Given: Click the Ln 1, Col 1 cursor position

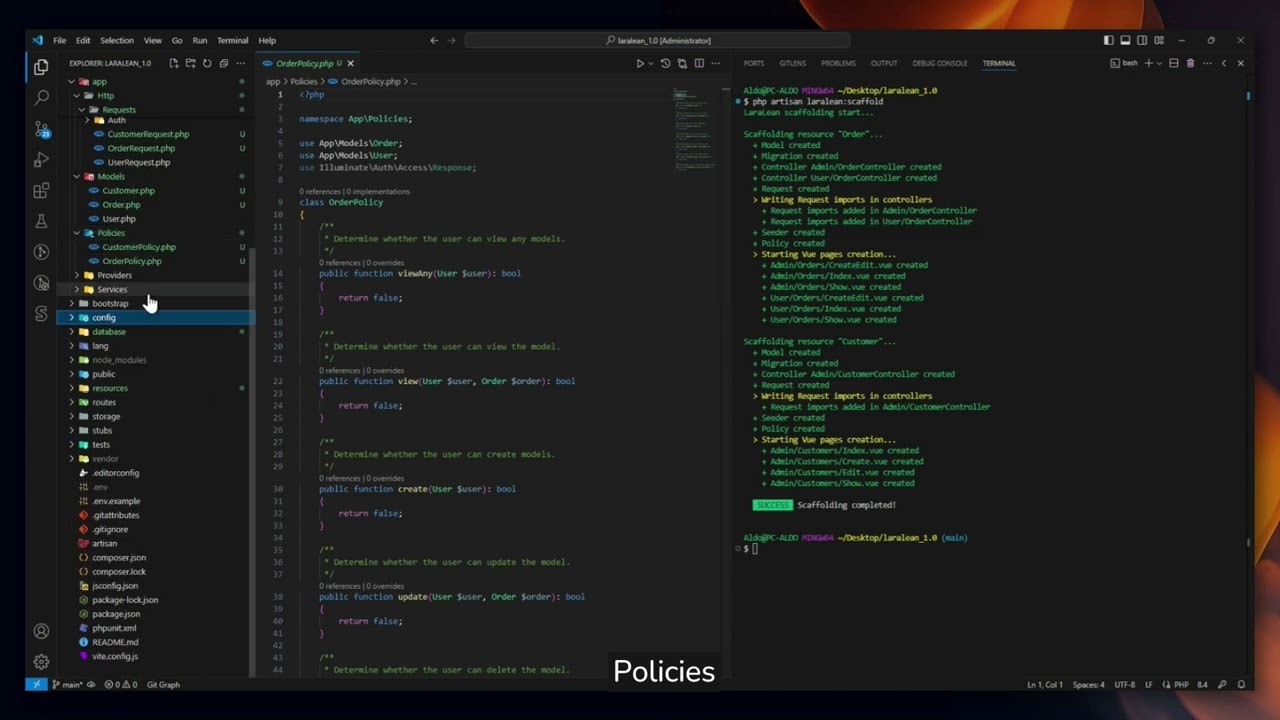Looking at the screenshot, I should point(1045,685).
